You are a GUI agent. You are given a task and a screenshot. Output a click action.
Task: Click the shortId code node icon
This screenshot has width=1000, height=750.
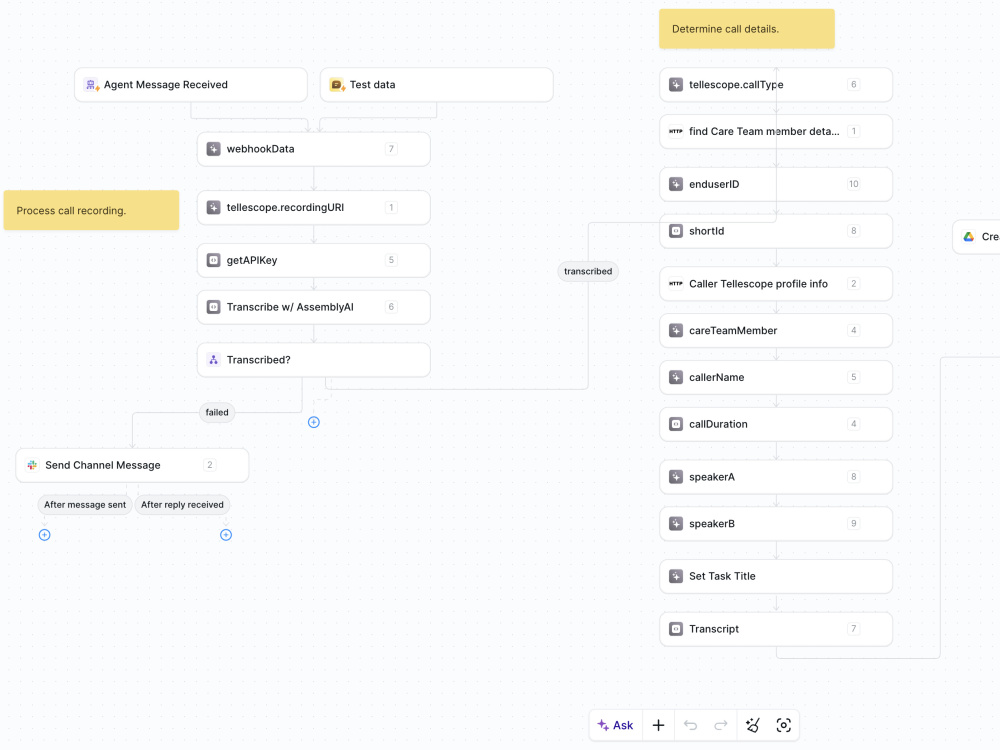(x=676, y=231)
